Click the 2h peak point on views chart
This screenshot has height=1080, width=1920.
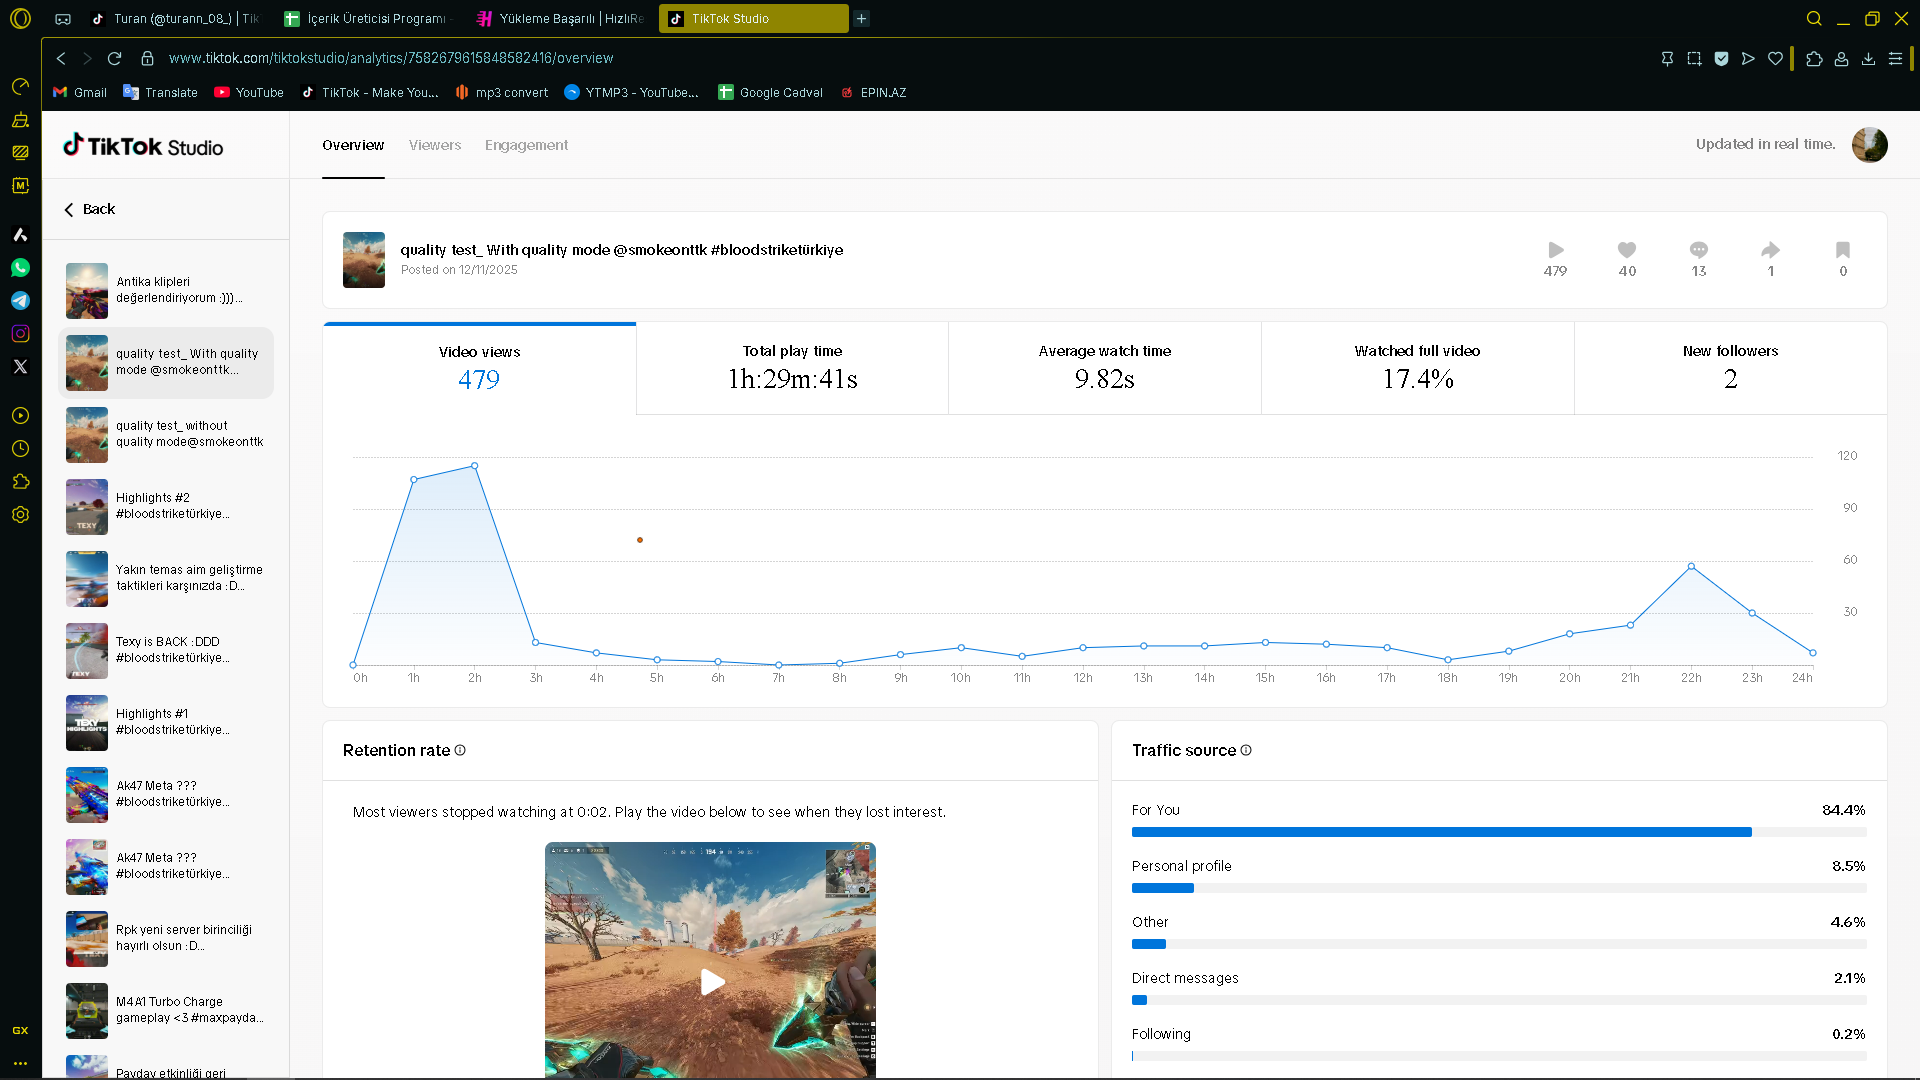tap(474, 466)
